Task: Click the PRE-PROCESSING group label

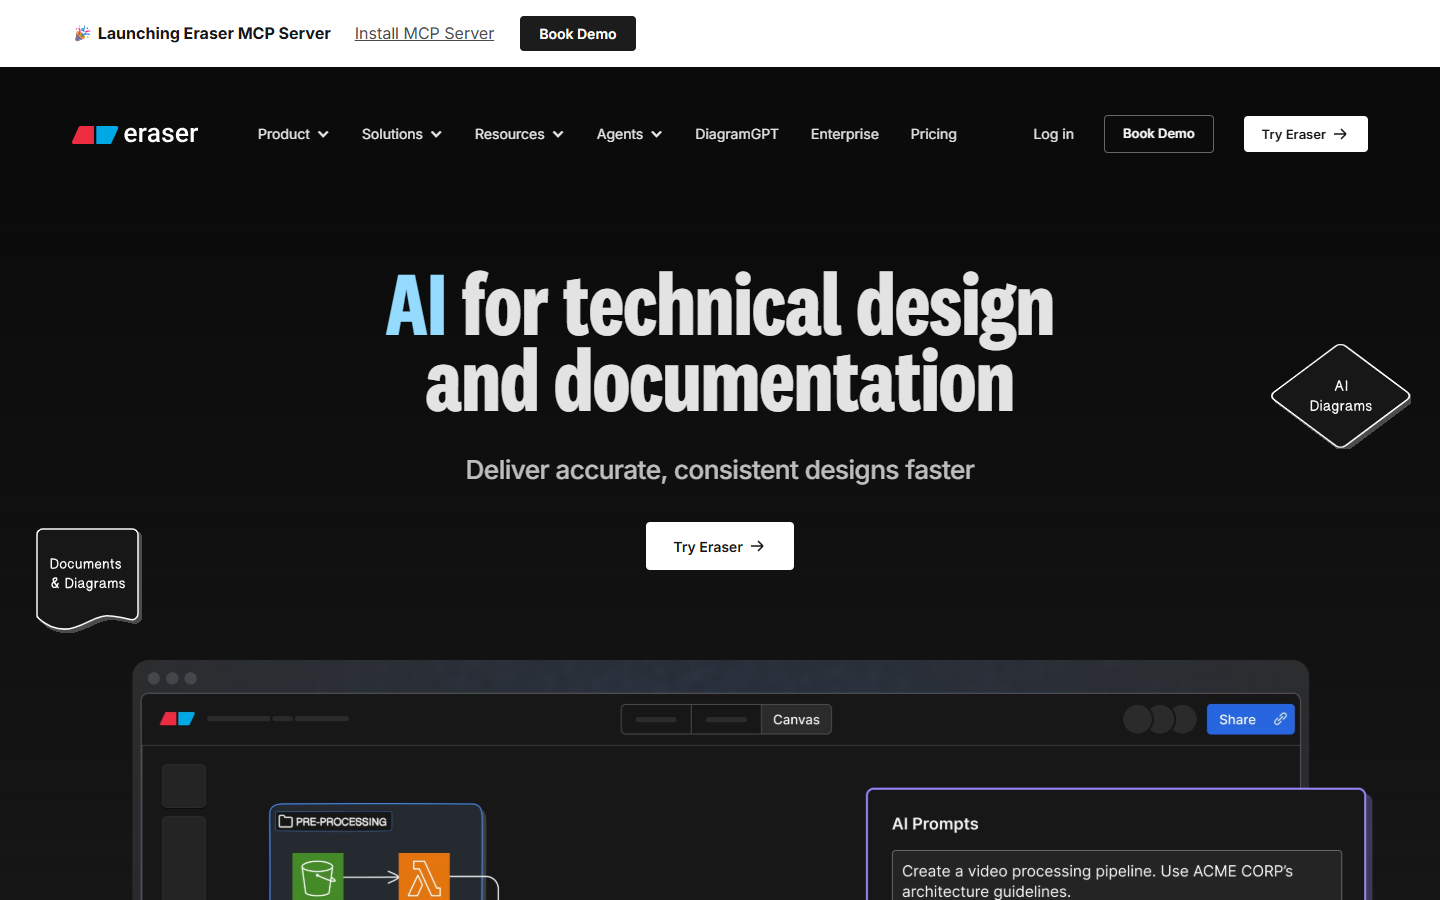Action: click(333, 822)
